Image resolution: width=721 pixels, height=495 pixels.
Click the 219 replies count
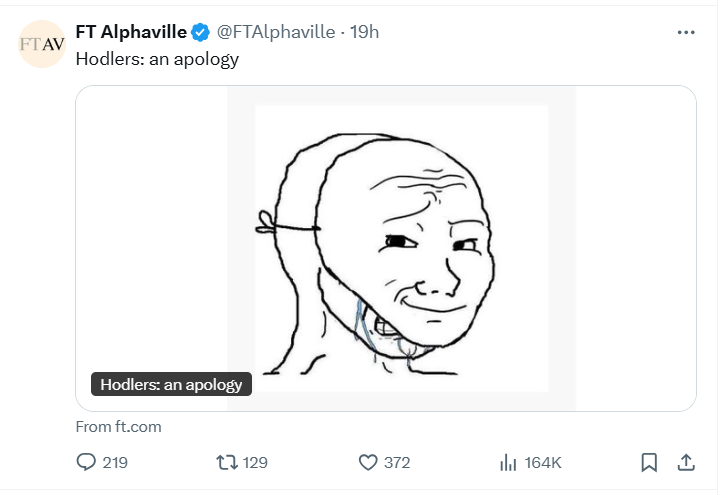pos(115,462)
